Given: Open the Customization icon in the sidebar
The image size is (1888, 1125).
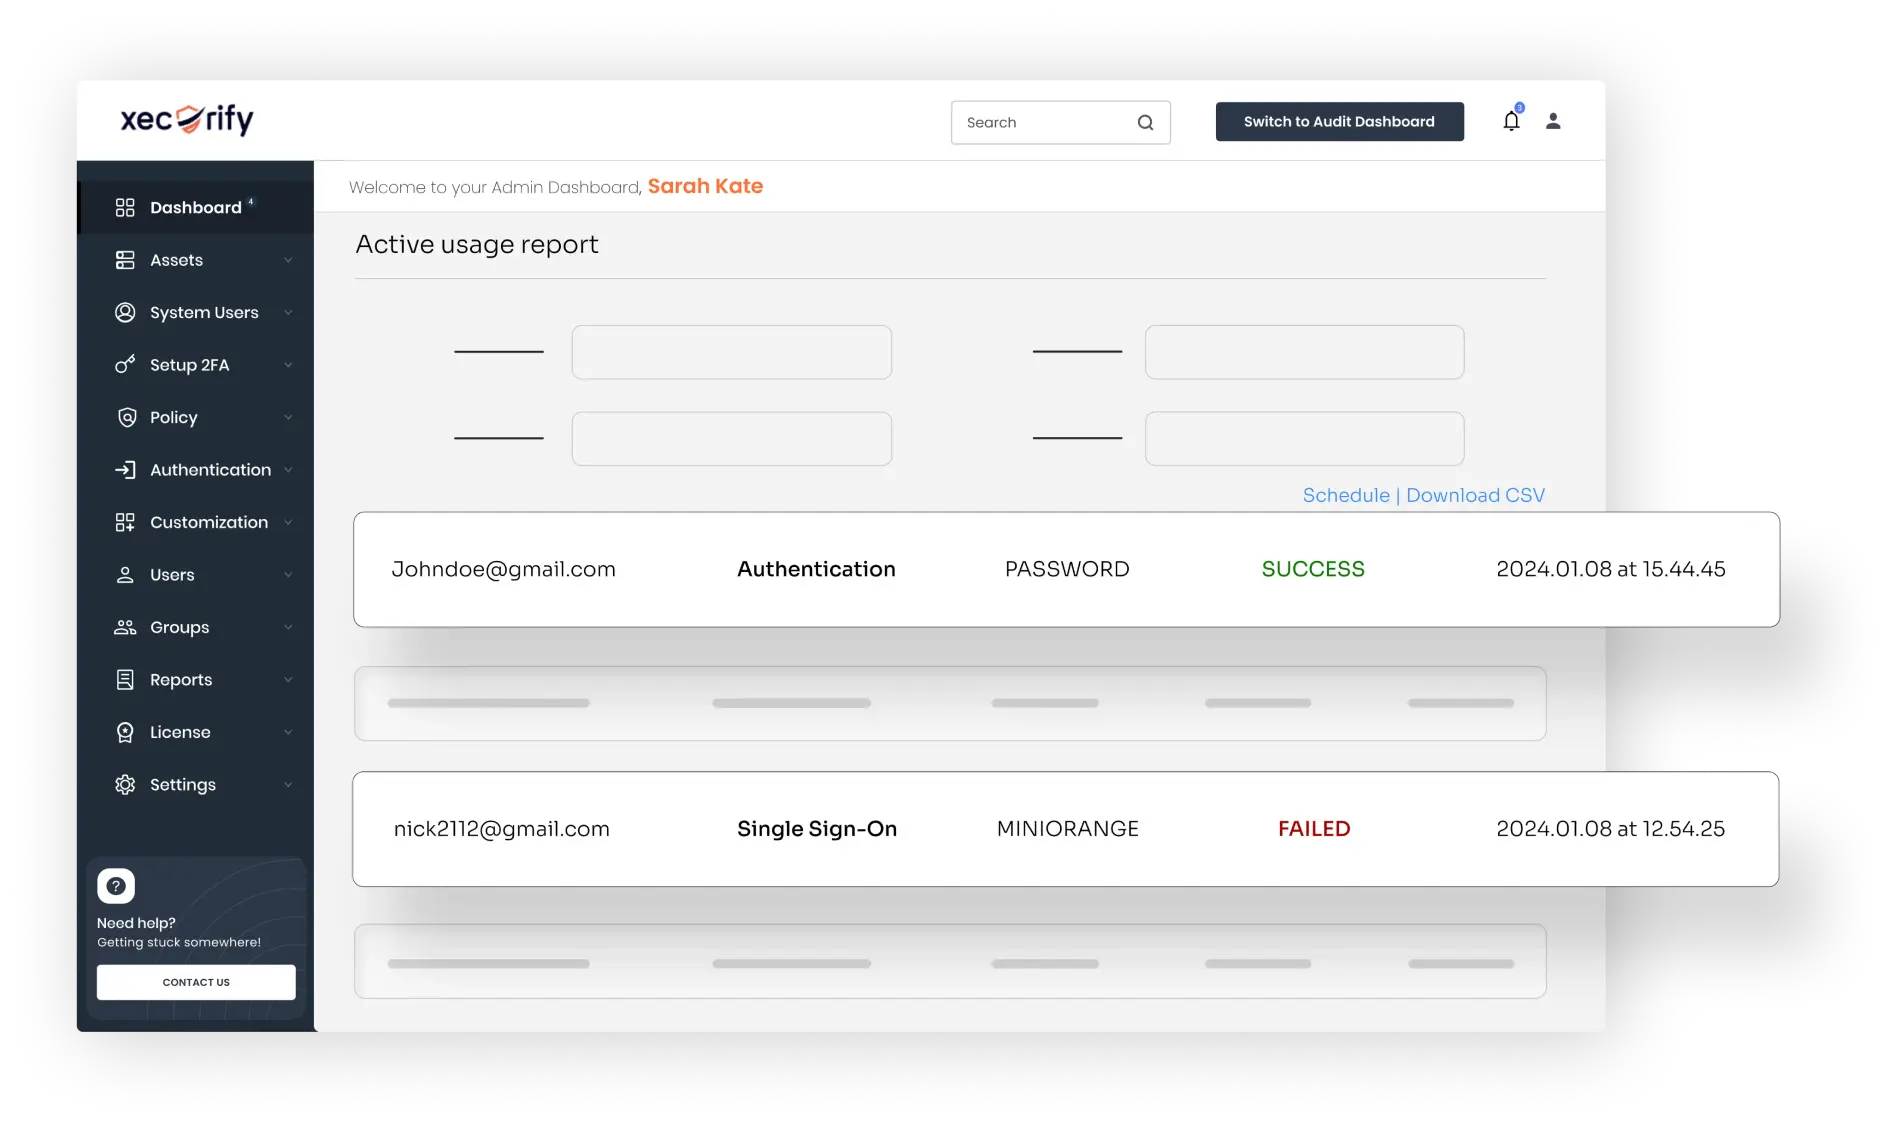Looking at the screenshot, I should click(125, 521).
